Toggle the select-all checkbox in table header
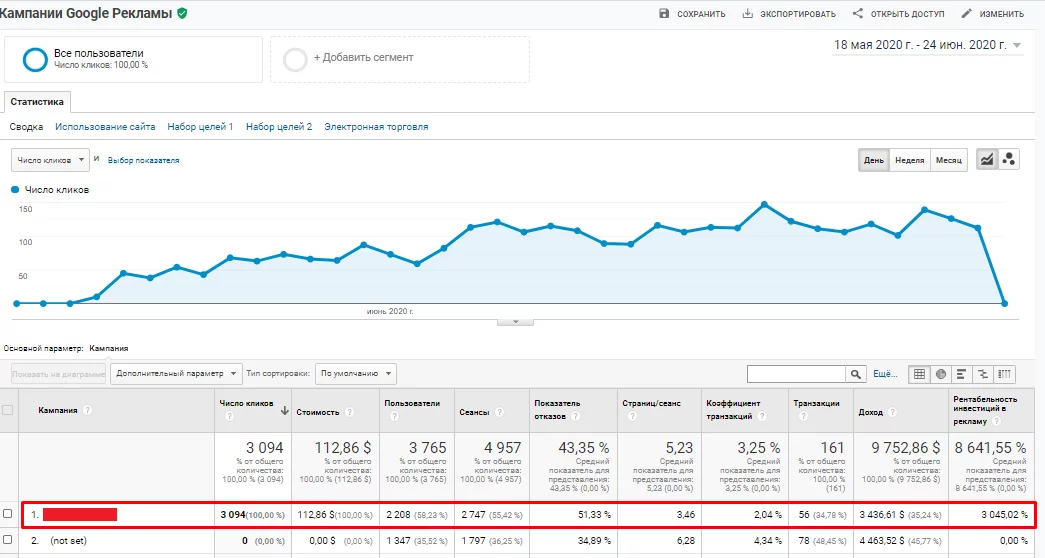The width and height of the screenshot is (1045, 558). click(x=7, y=410)
